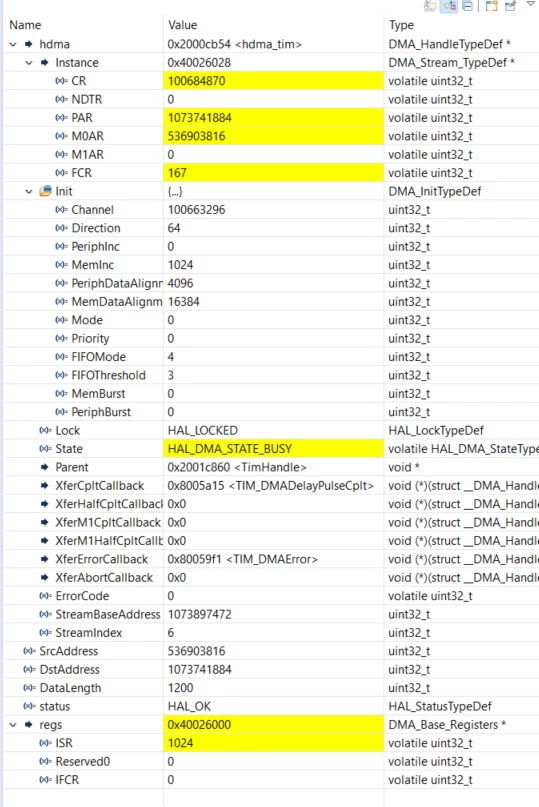Collapse the regs pointer node
Viewport: 539px width, 807px height.
click(x=13, y=725)
